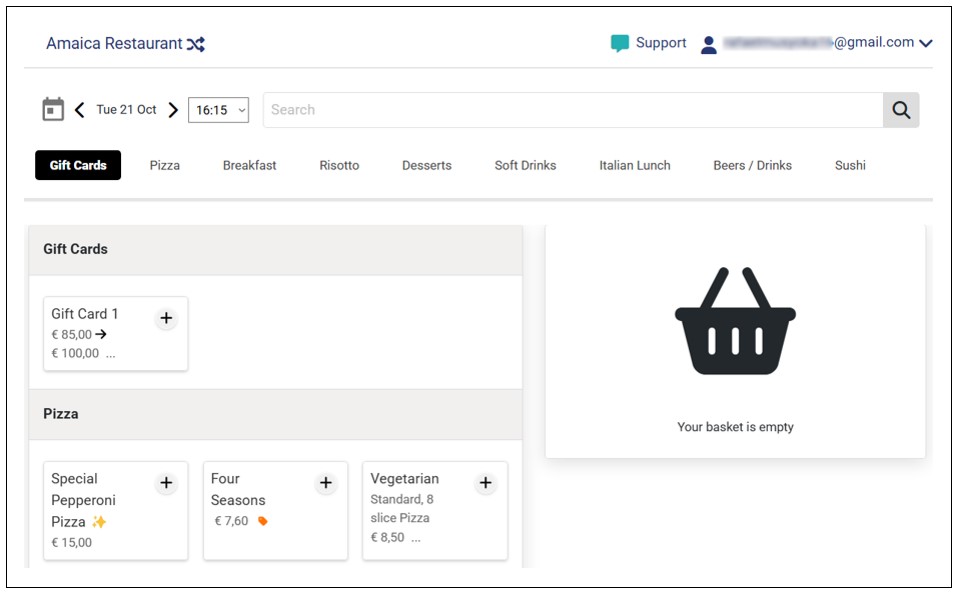Switch to the Pizza category tab
Viewport: 961px width, 592px height.
tap(165, 165)
